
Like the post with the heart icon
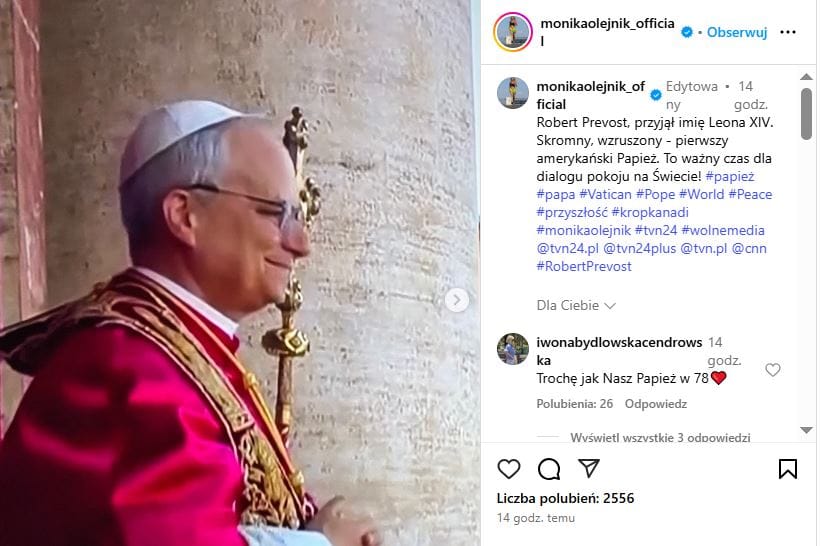[508, 469]
